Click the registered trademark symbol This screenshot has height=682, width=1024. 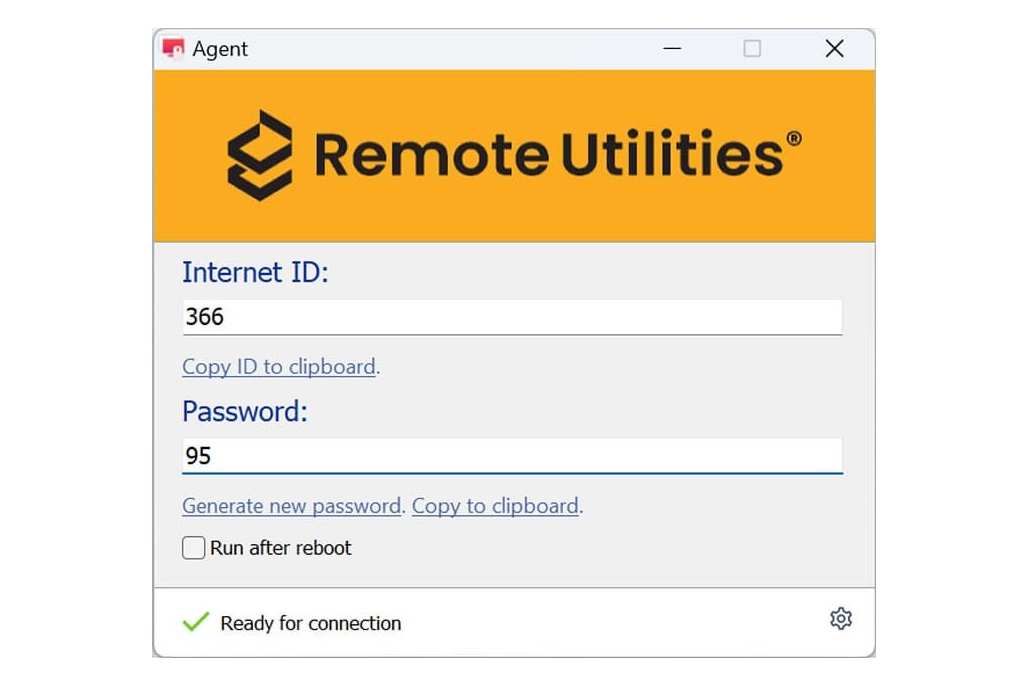(793, 138)
